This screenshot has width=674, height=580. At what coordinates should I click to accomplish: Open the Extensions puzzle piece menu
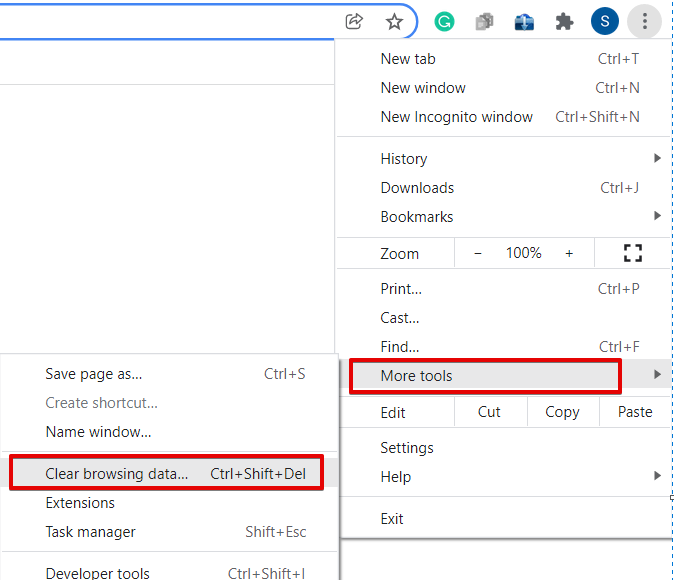tap(564, 21)
